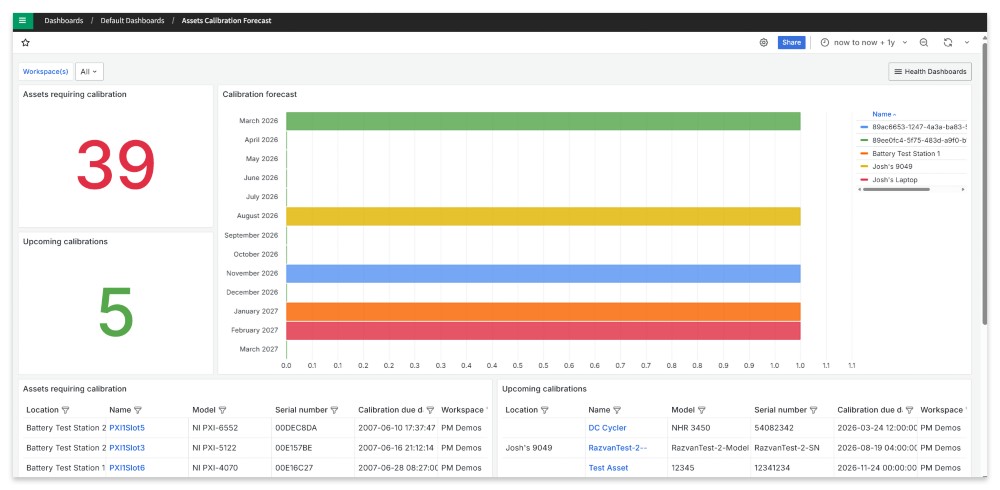Click the Workspace(s) variable label
Image resolution: width=1000 pixels, height=490 pixels.
(46, 71)
